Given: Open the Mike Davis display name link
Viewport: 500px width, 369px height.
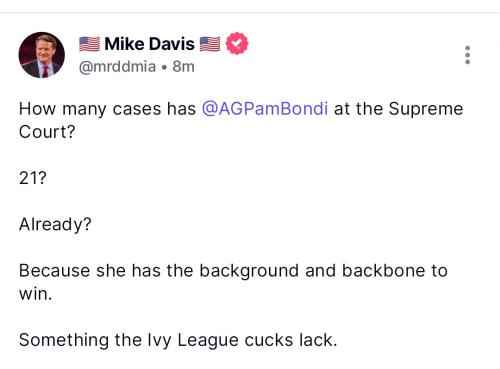Looking at the screenshot, I should (149, 44).
